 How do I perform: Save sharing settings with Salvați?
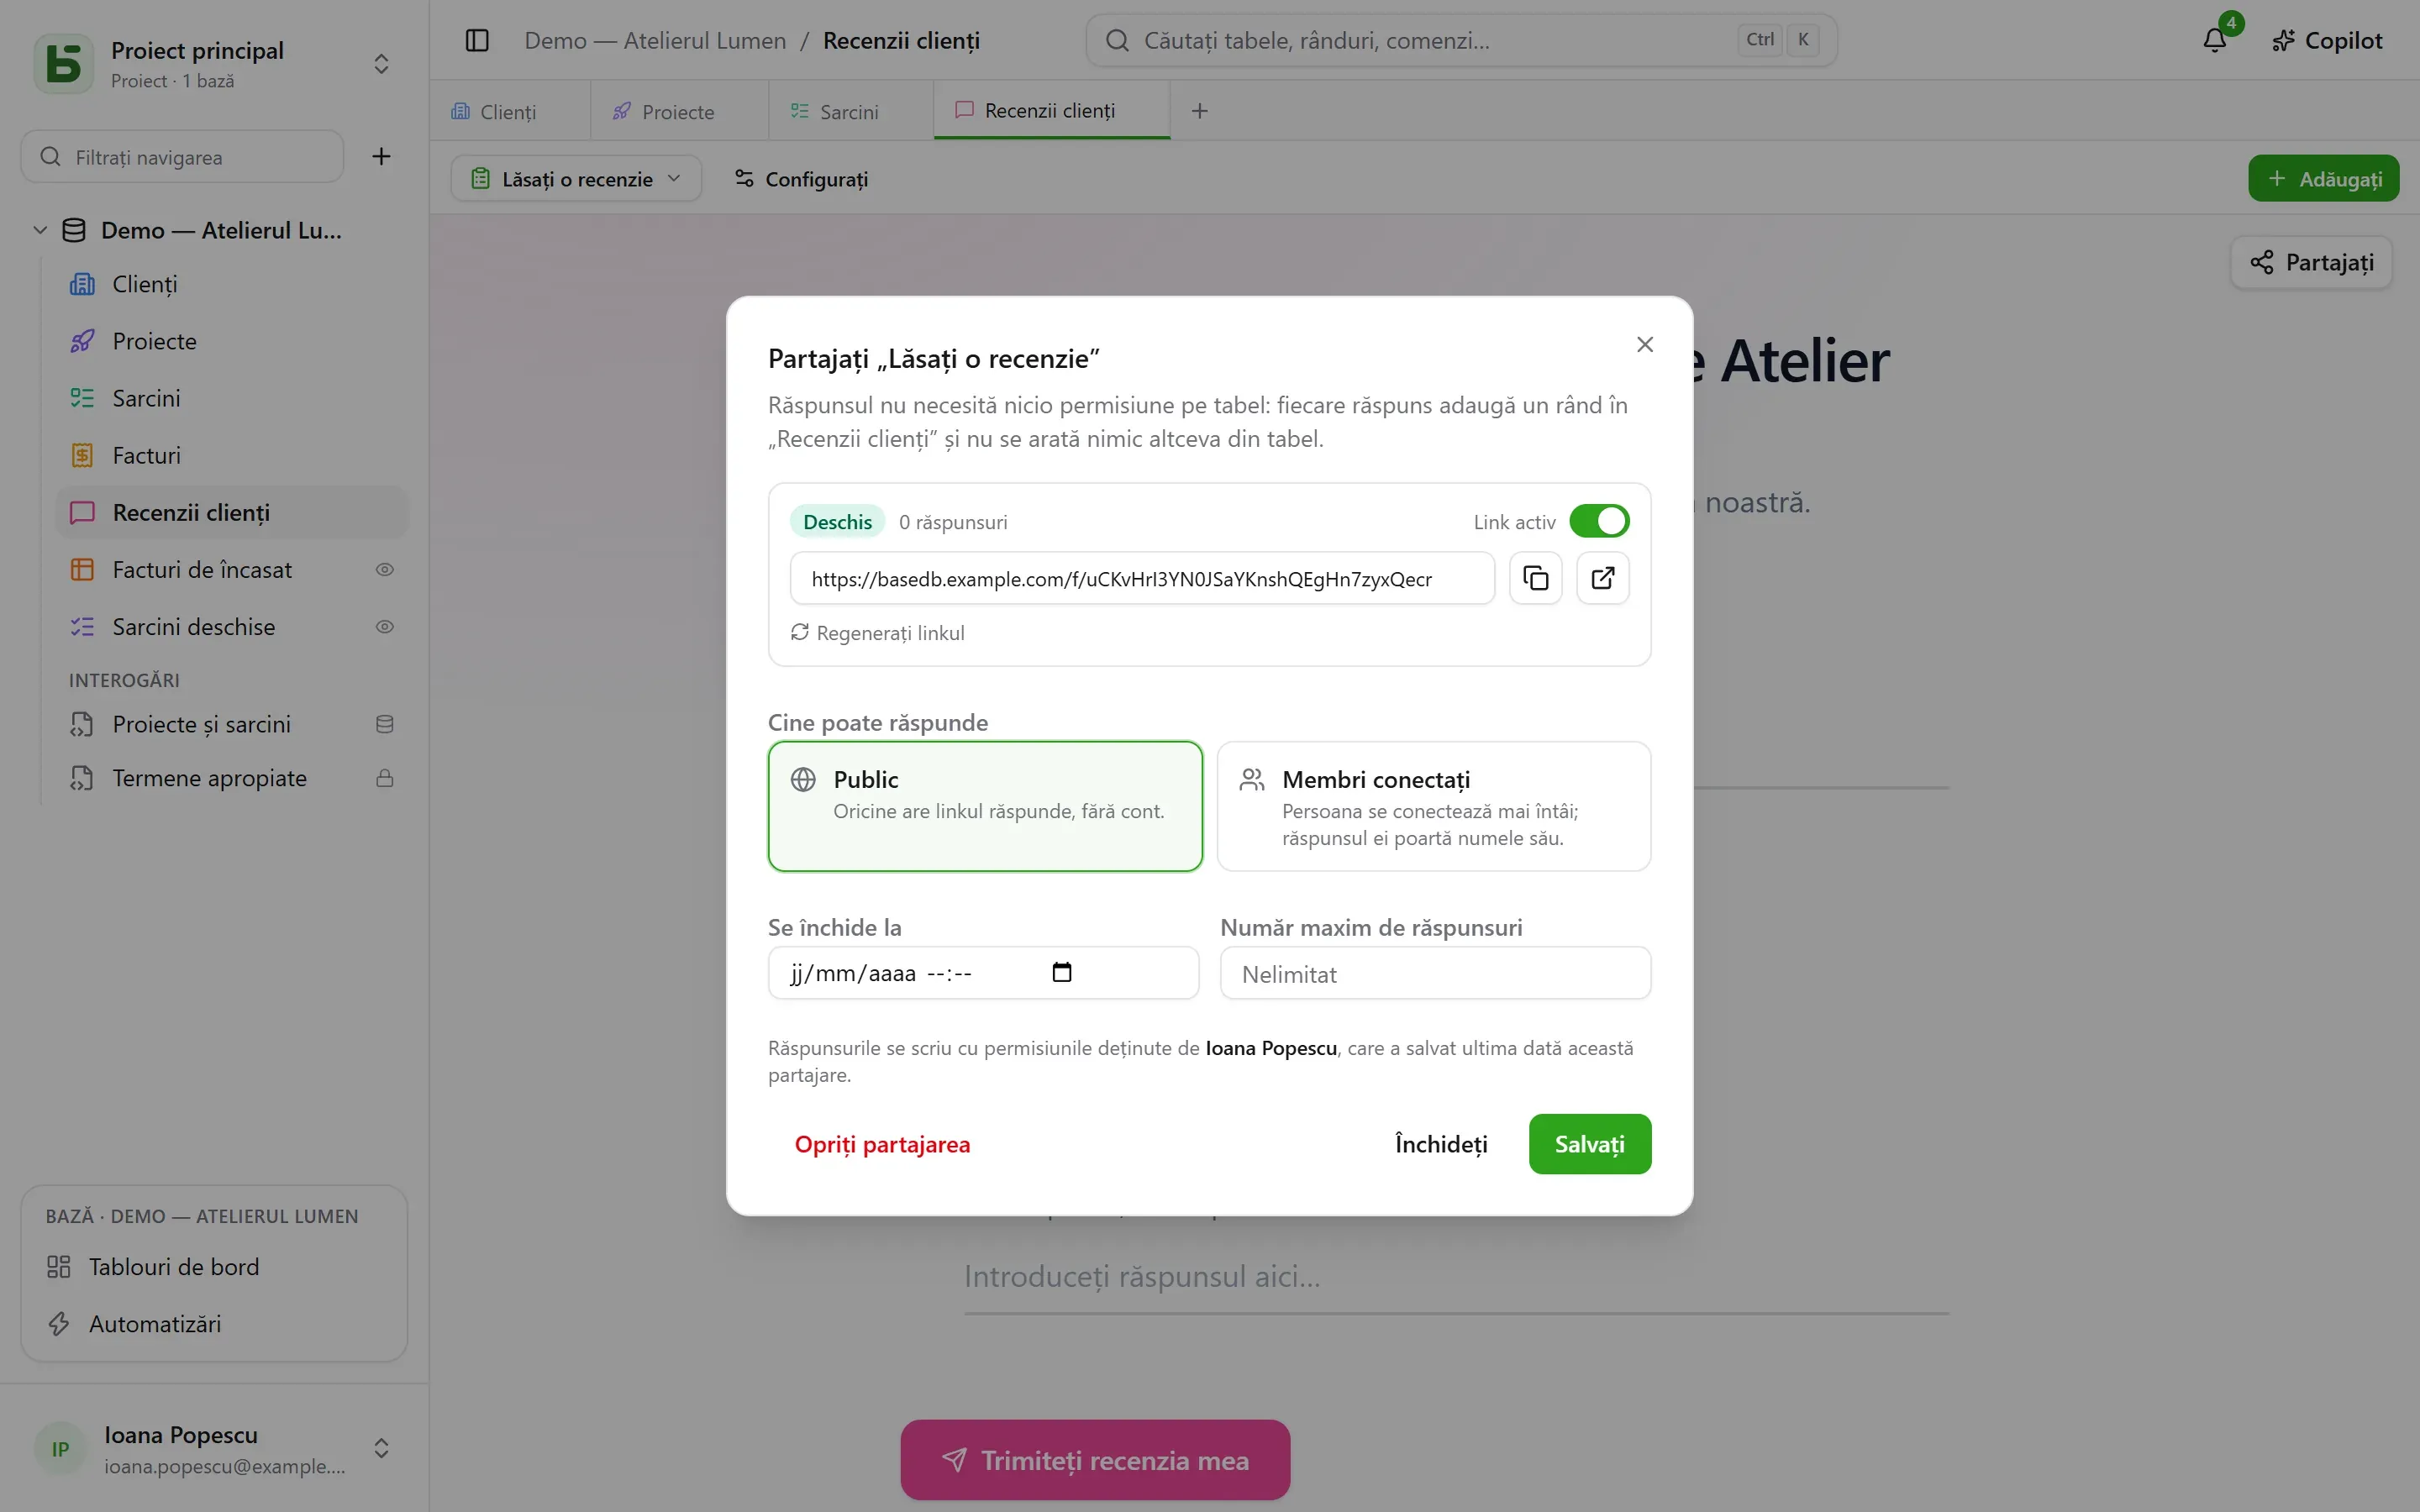[x=1589, y=1144]
